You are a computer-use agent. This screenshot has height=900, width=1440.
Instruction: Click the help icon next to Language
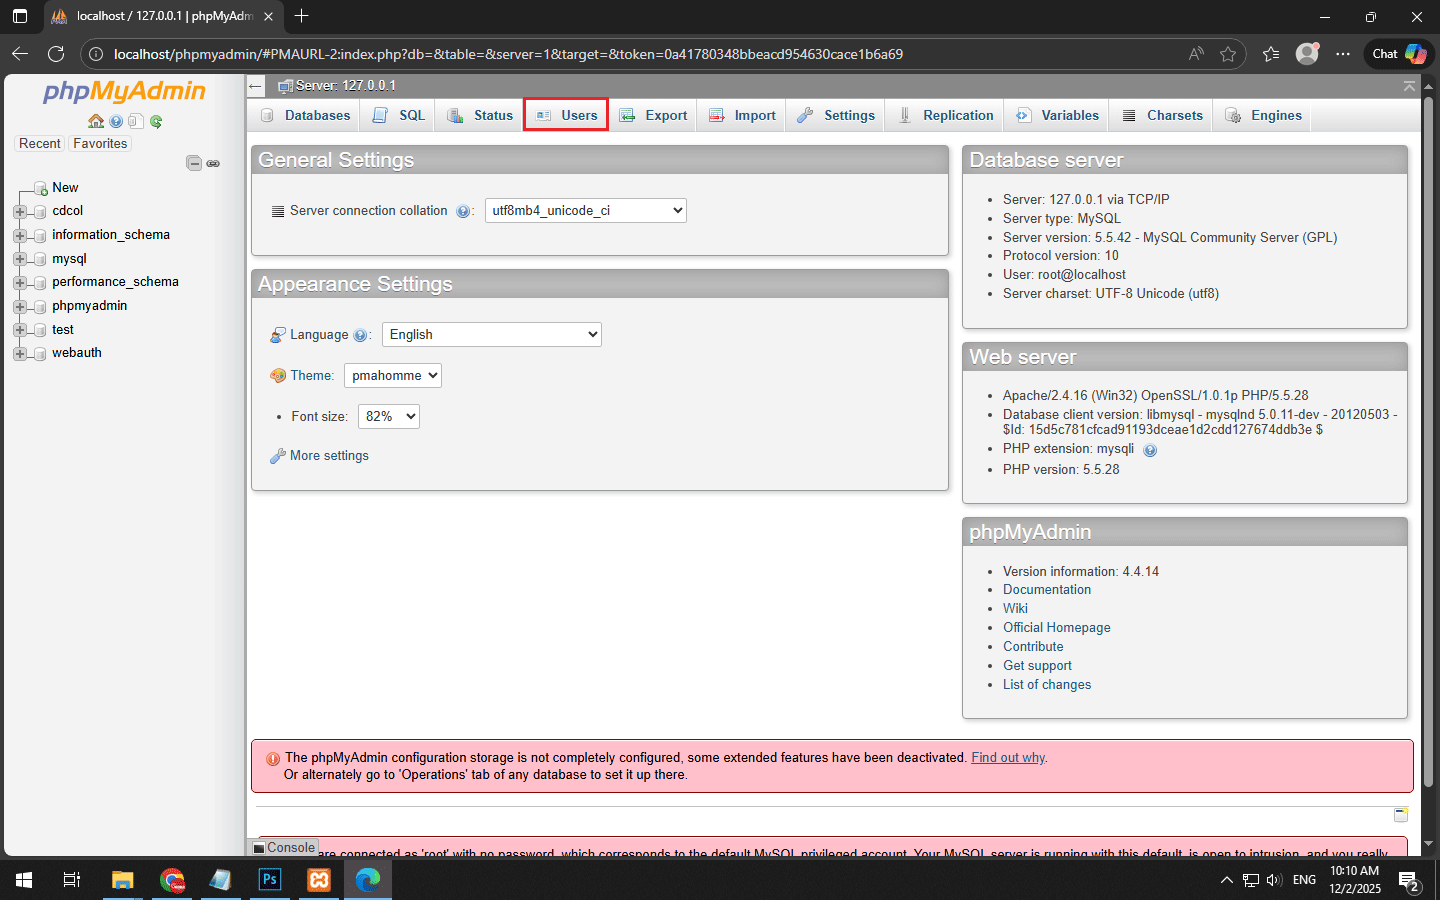tap(360, 335)
